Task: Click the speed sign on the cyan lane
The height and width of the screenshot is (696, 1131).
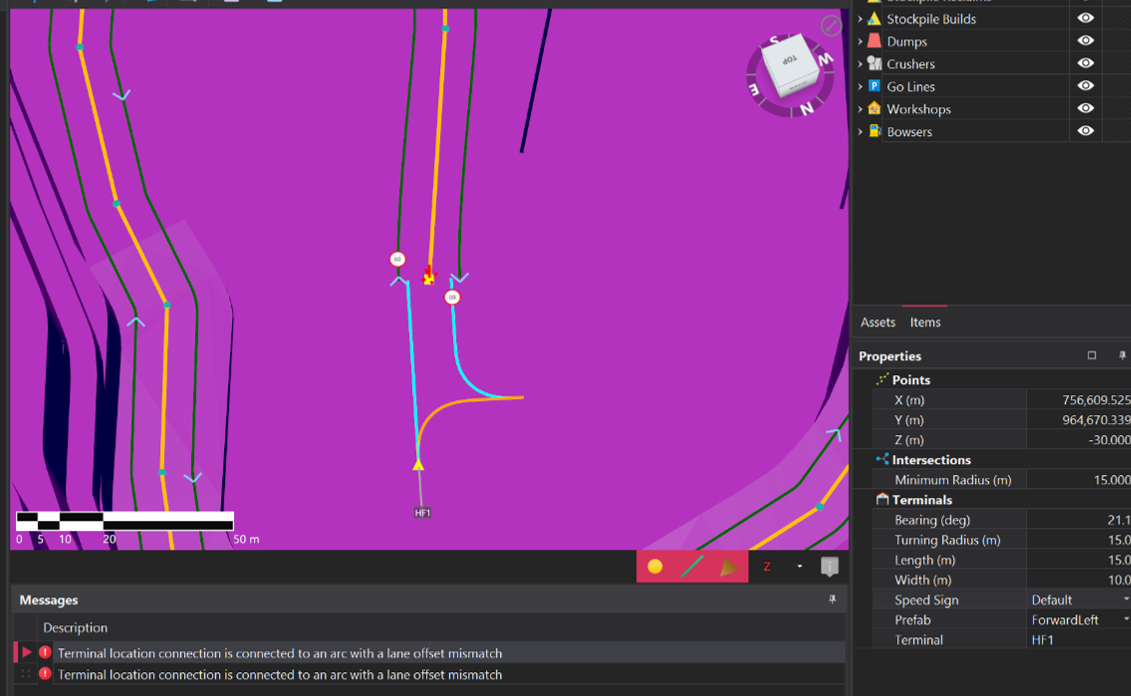Action: [x=452, y=297]
